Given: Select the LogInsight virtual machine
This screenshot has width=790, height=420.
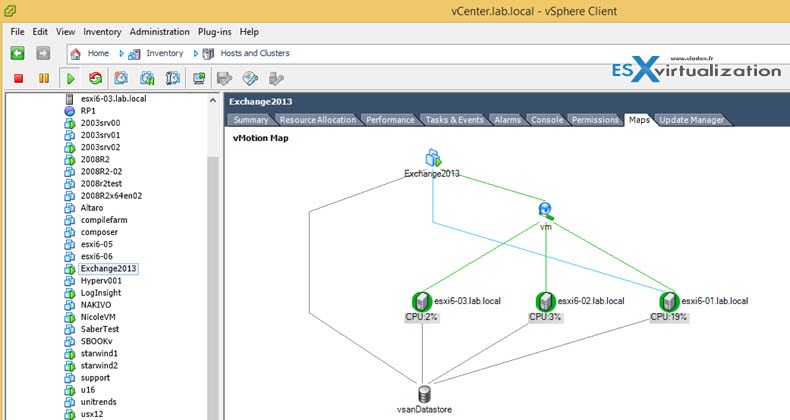Looking at the screenshot, I should pyautogui.click(x=101, y=293).
